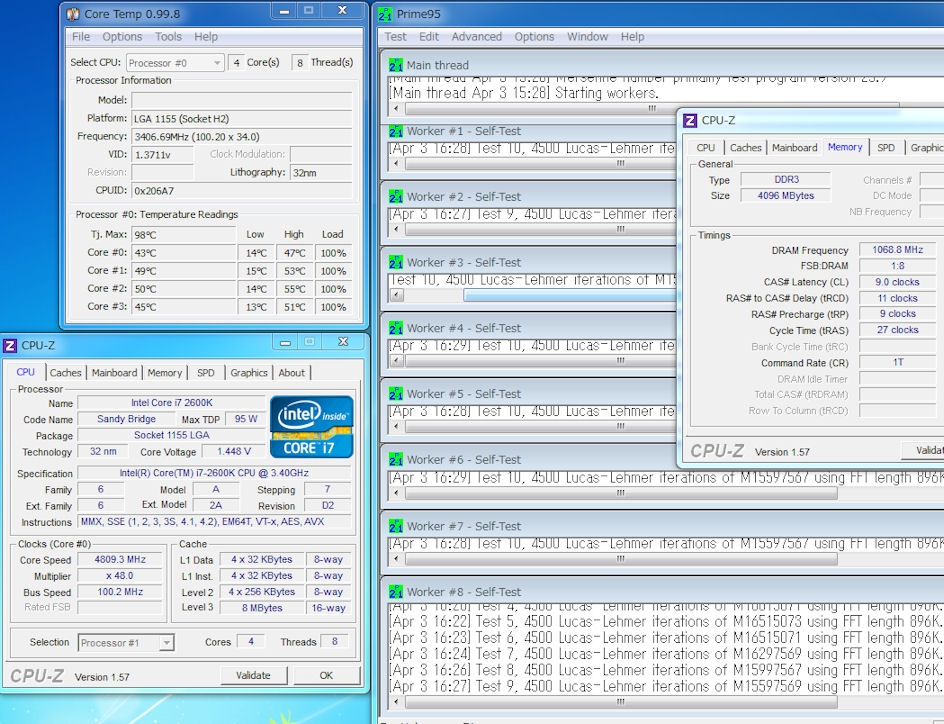Open the Selection processor dropdown in CPU-Z
This screenshot has height=724, width=944.
126,643
